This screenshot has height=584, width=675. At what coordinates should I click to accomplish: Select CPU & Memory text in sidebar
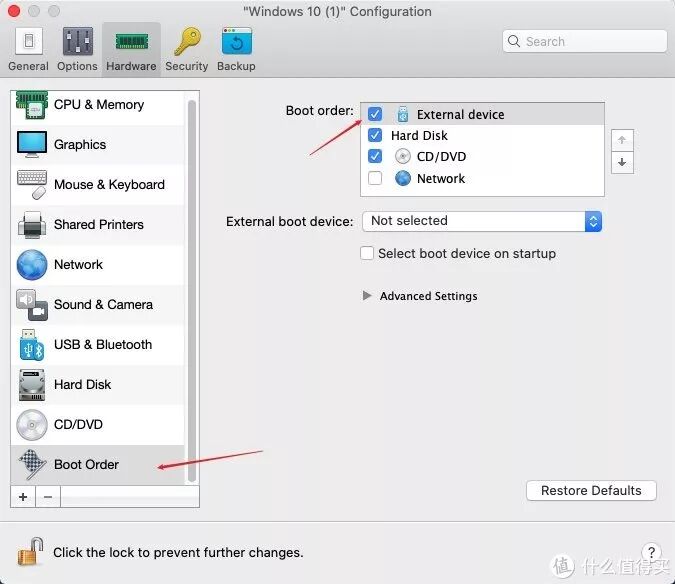point(99,105)
